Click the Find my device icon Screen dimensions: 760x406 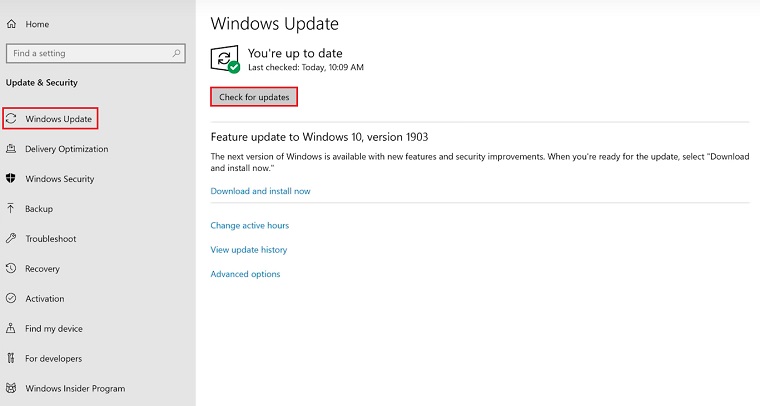click(11, 329)
